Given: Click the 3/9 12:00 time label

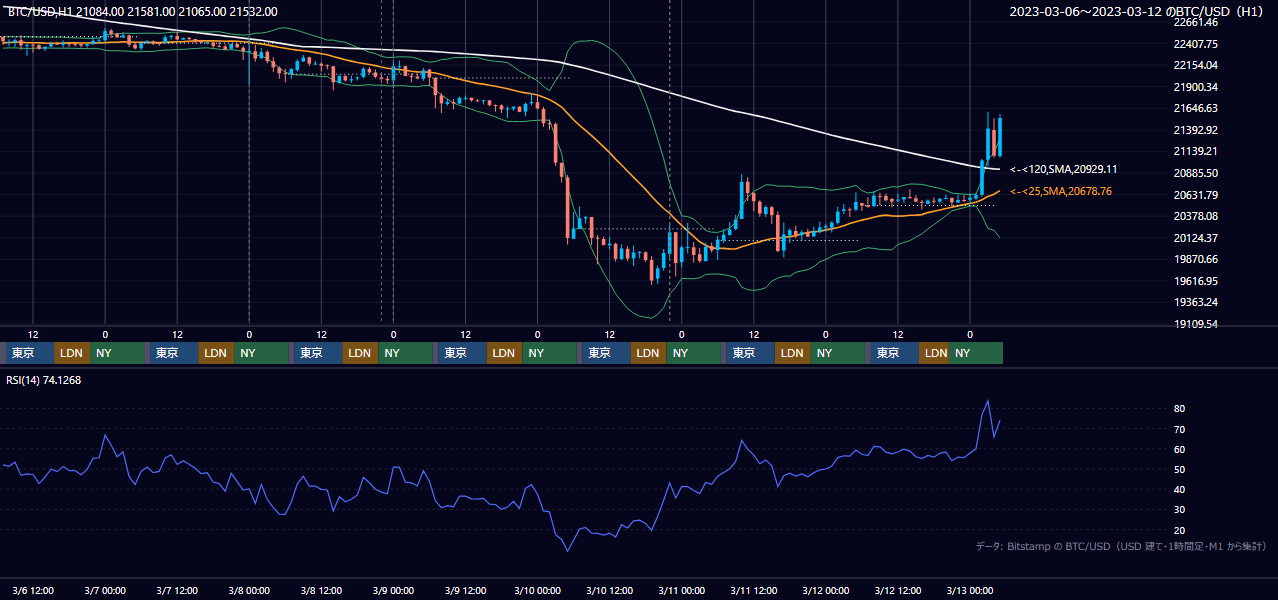Looking at the screenshot, I should (465, 590).
